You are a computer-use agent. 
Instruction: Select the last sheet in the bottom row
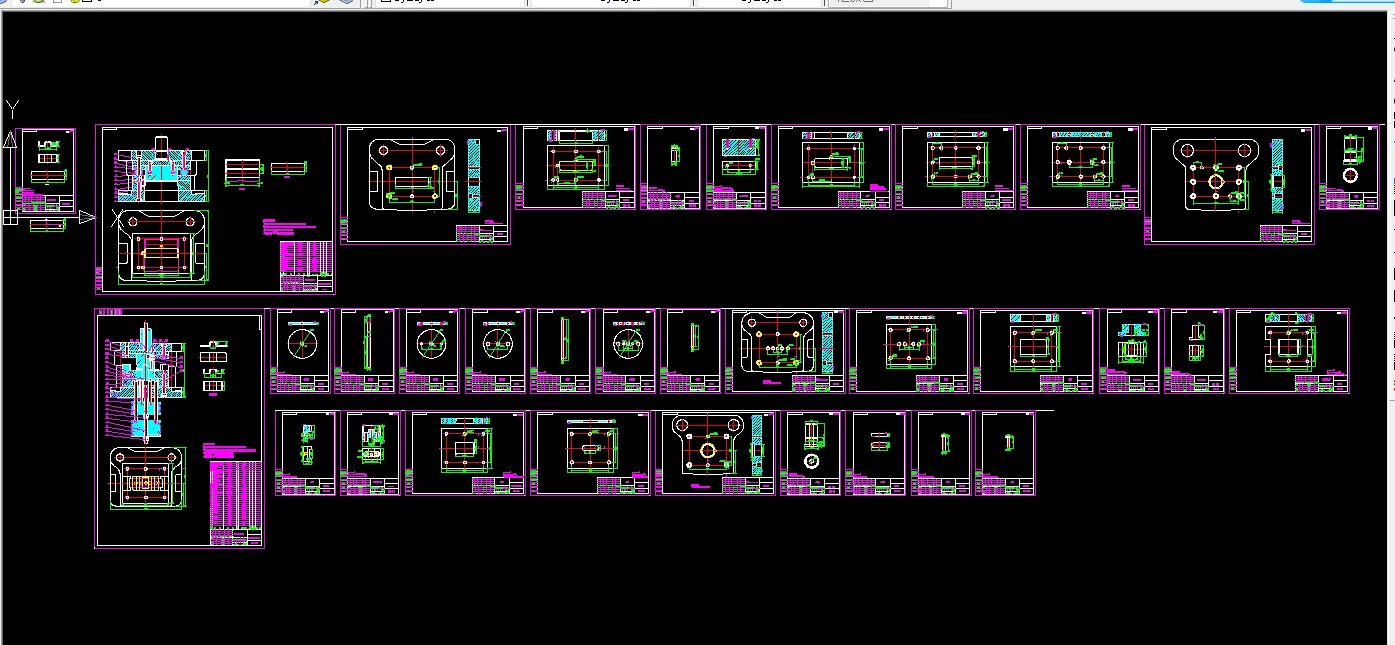[1006, 453]
